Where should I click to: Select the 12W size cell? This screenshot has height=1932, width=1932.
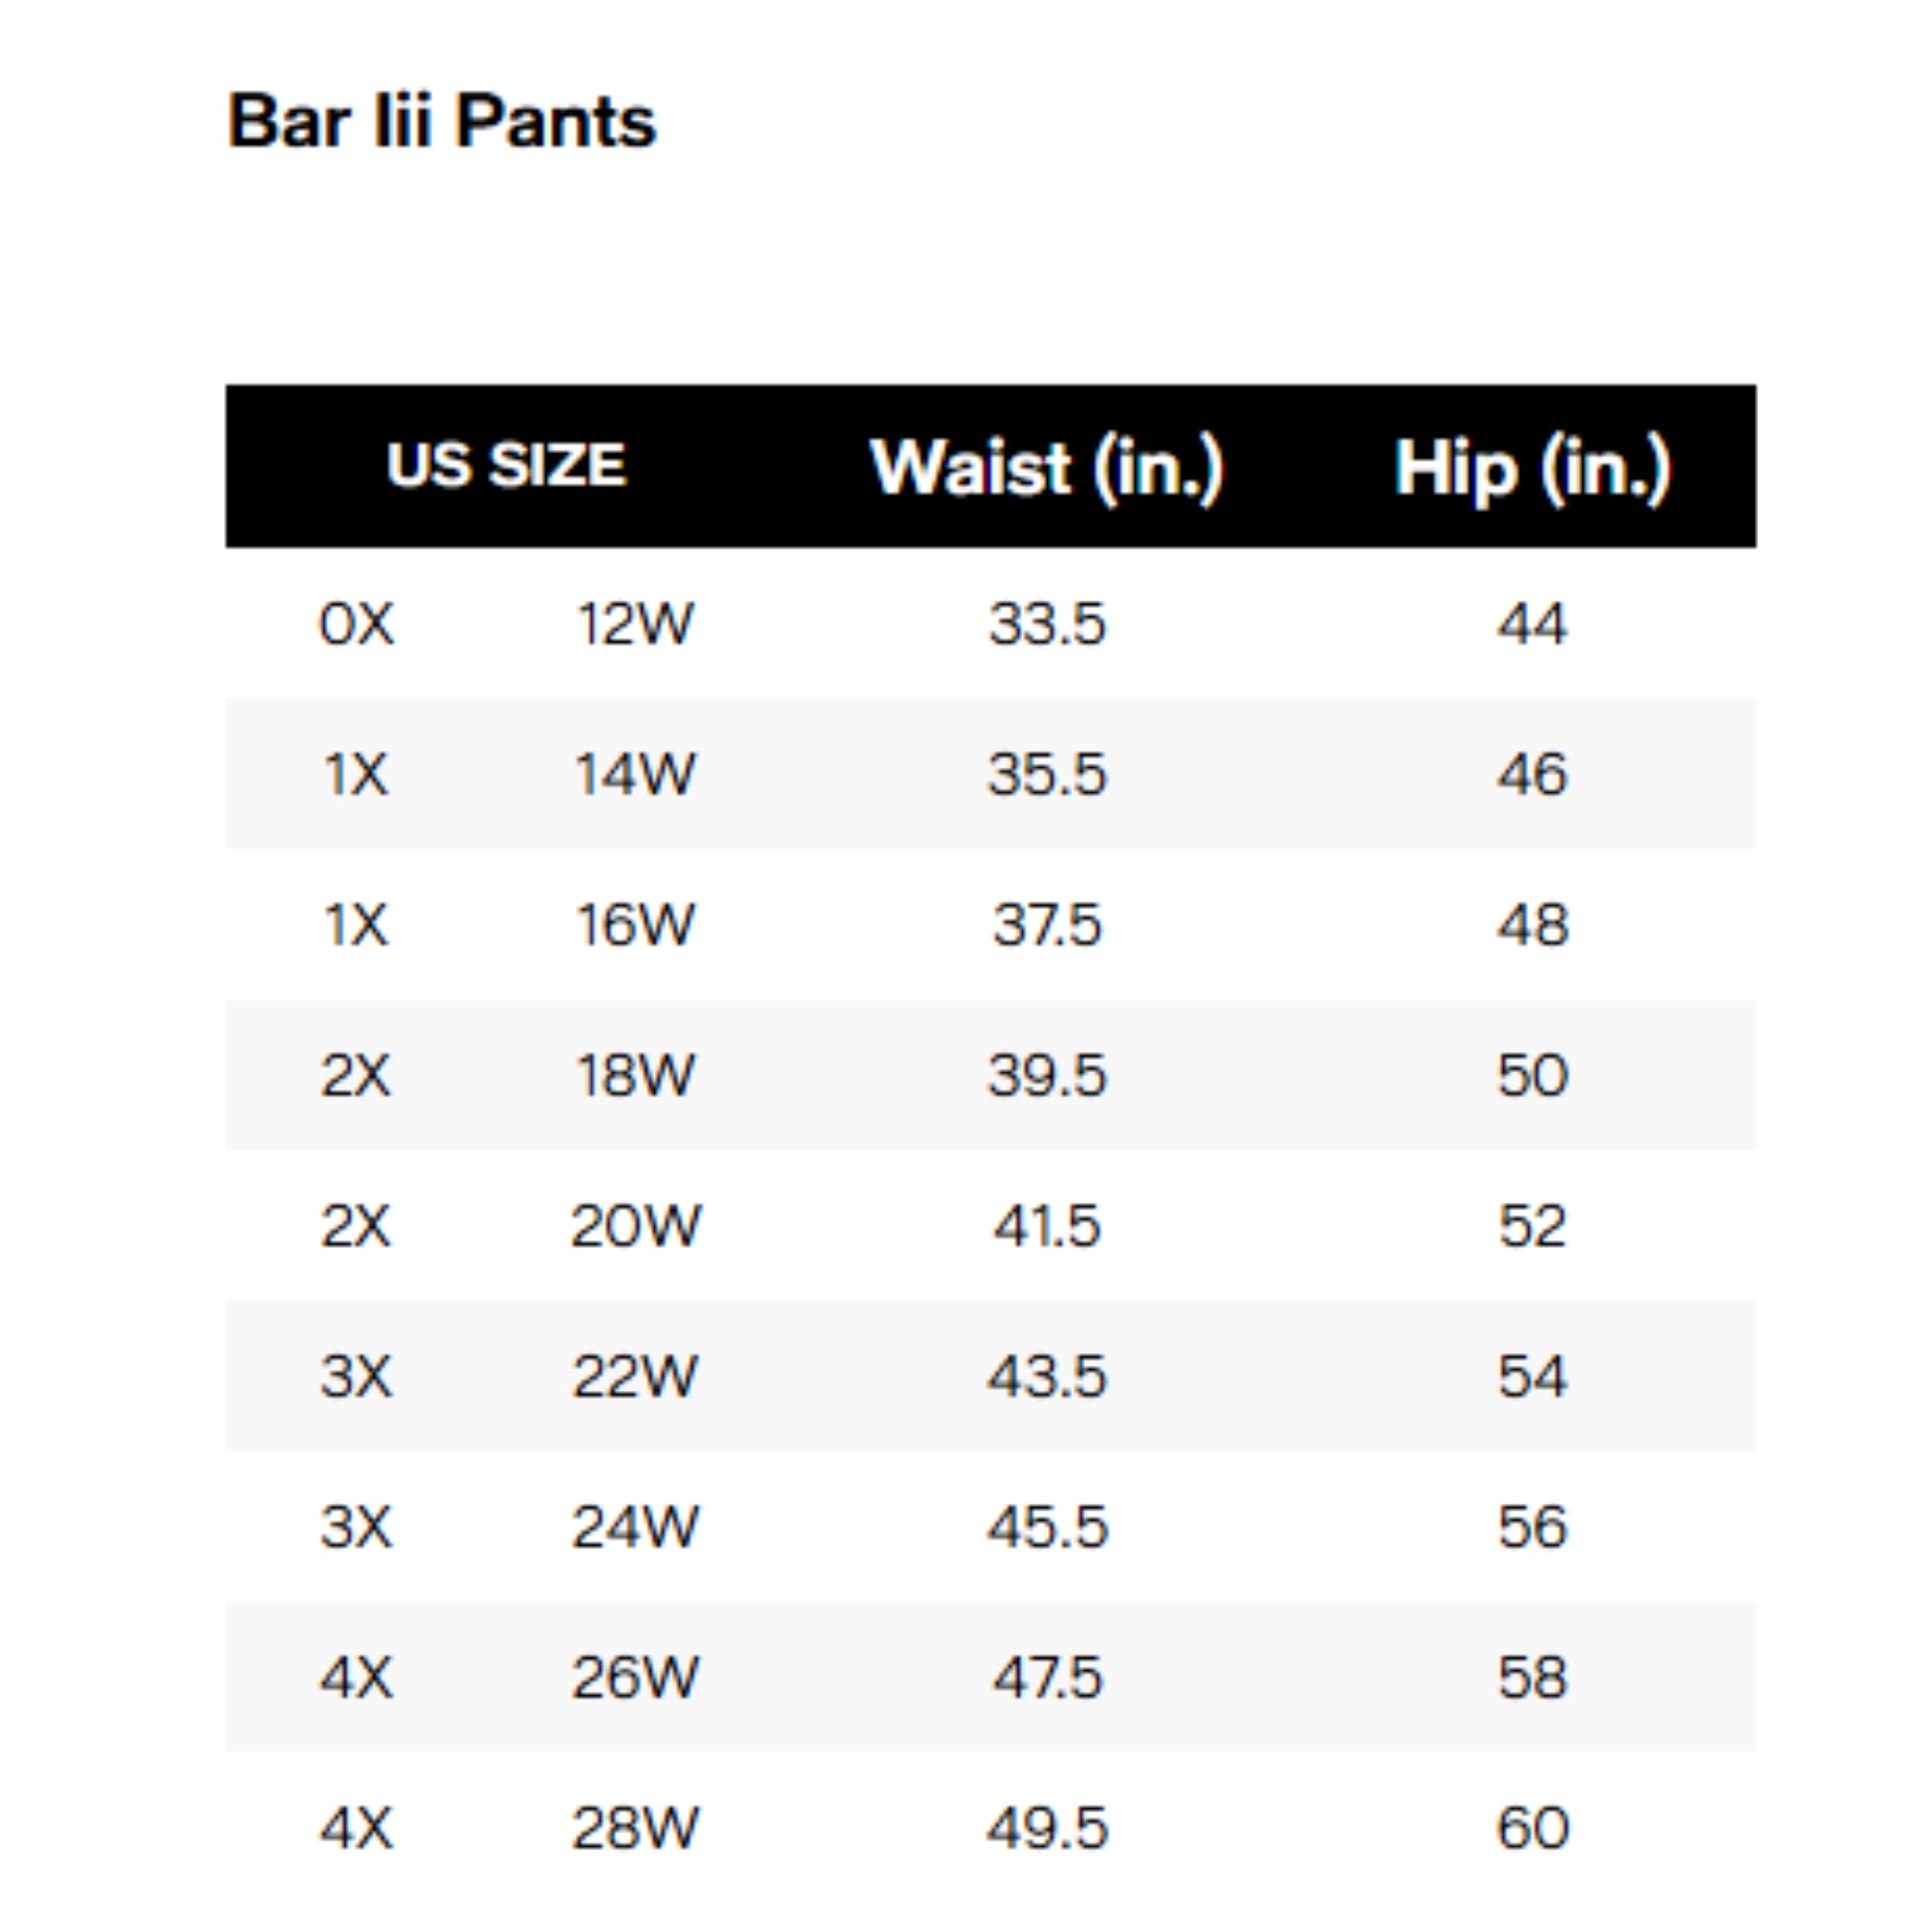tap(635, 624)
